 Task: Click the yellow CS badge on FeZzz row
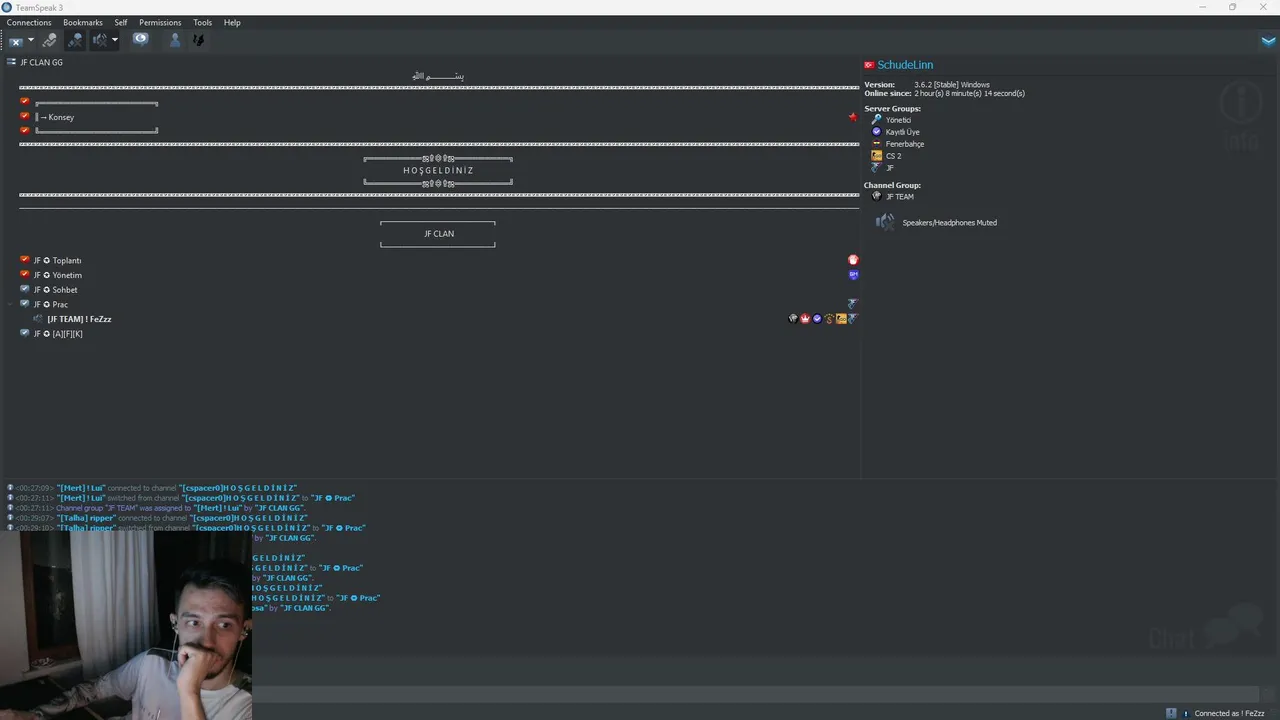pos(841,319)
